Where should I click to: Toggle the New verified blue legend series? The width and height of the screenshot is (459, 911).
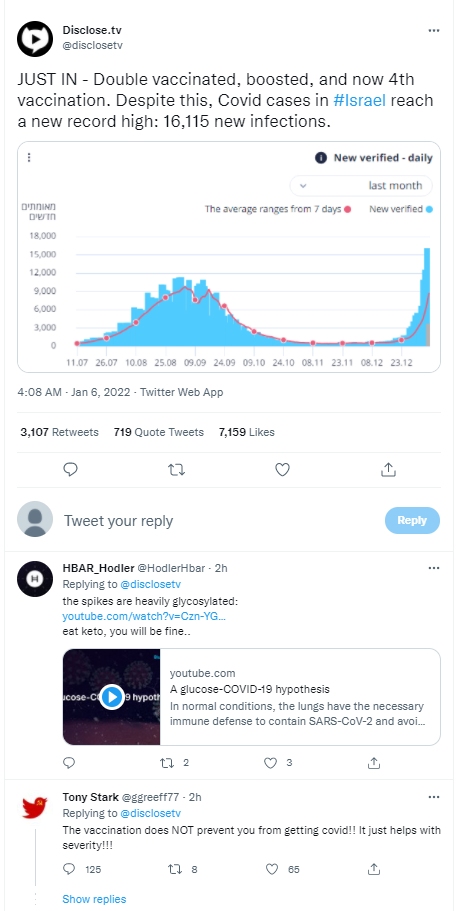(x=401, y=209)
